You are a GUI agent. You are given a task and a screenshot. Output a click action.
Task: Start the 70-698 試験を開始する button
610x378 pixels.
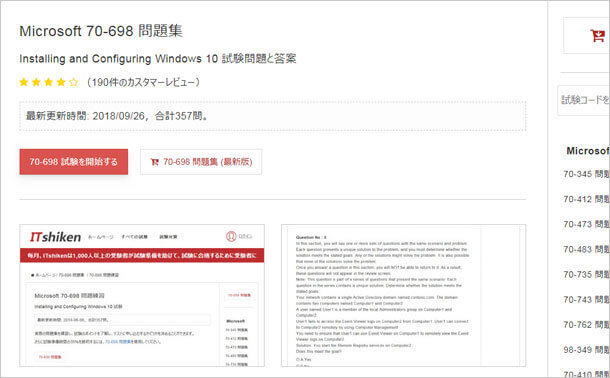[x=74, y=162]
